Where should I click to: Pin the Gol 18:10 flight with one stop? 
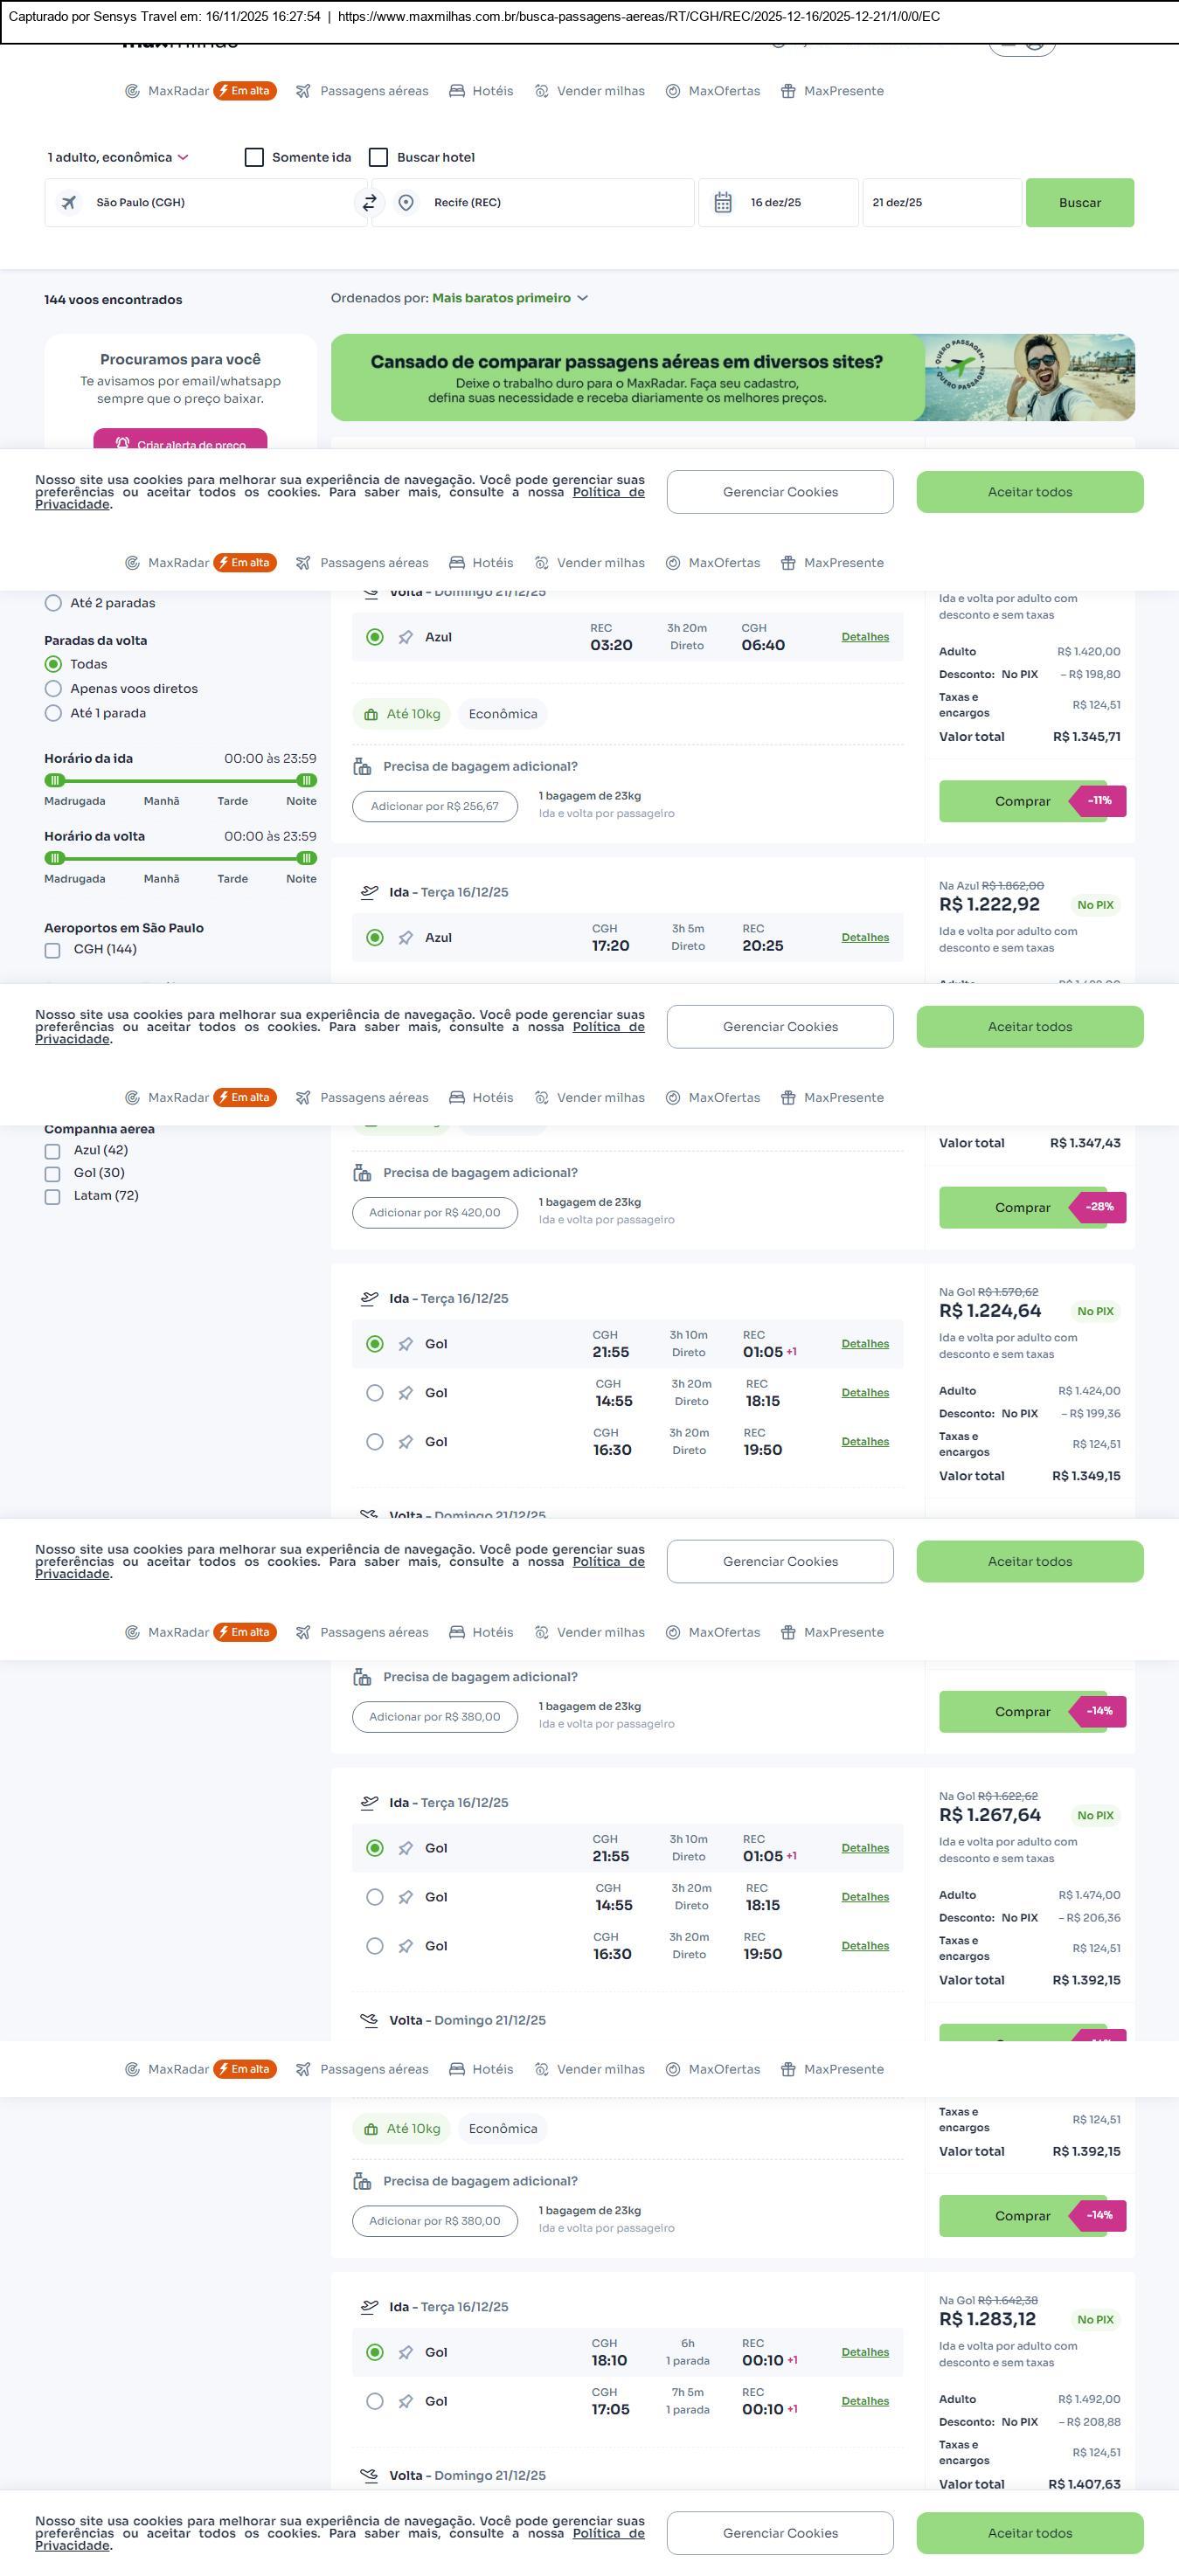pos(406,2353)
